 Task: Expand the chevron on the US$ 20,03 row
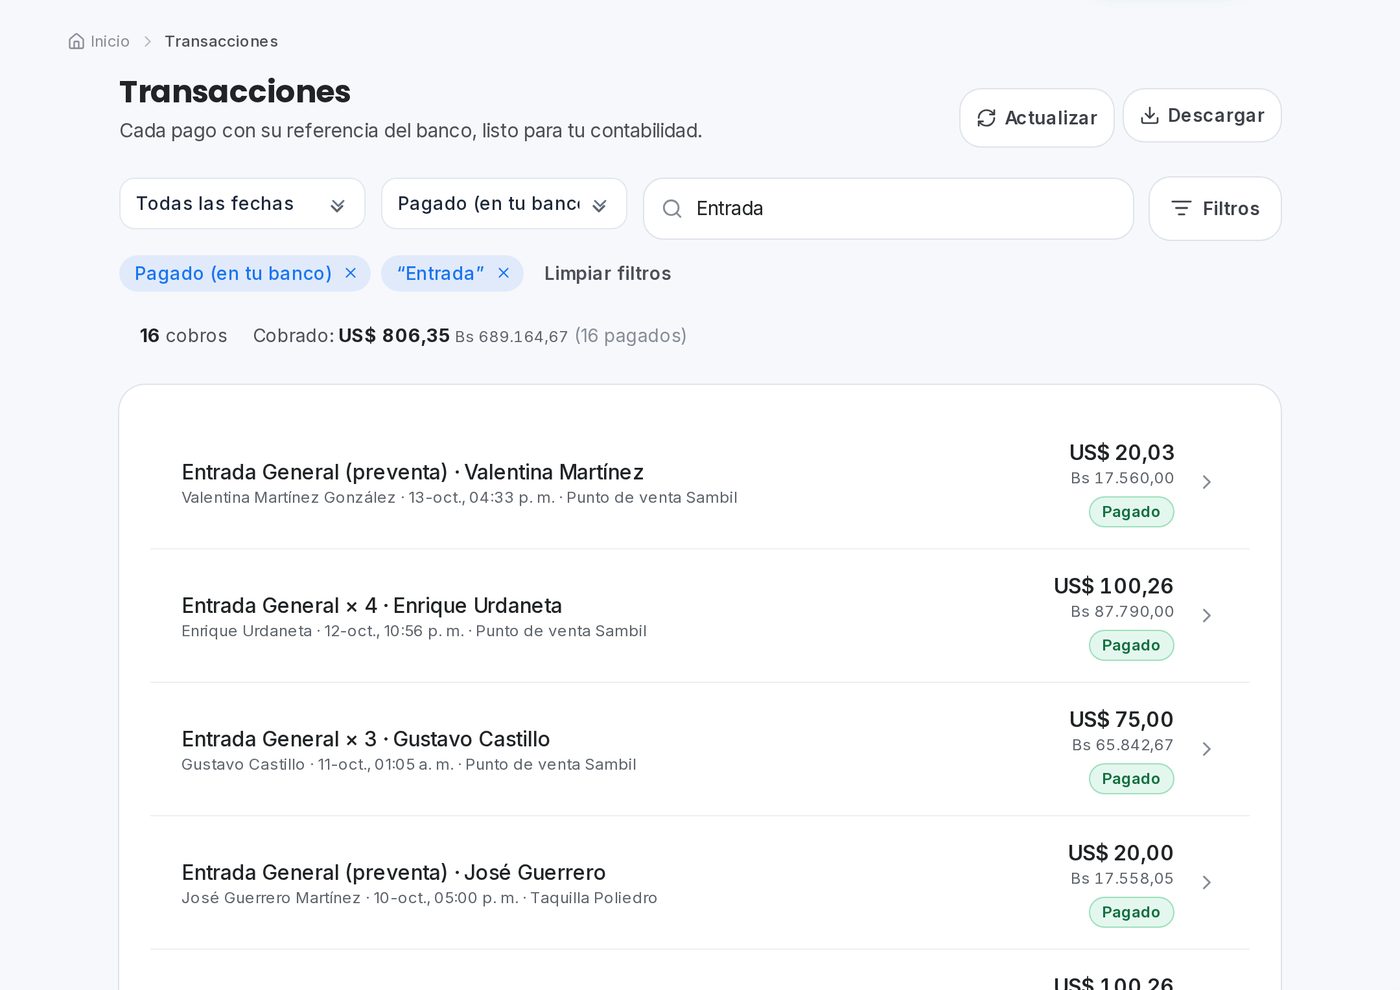[x=1207, y=482]
